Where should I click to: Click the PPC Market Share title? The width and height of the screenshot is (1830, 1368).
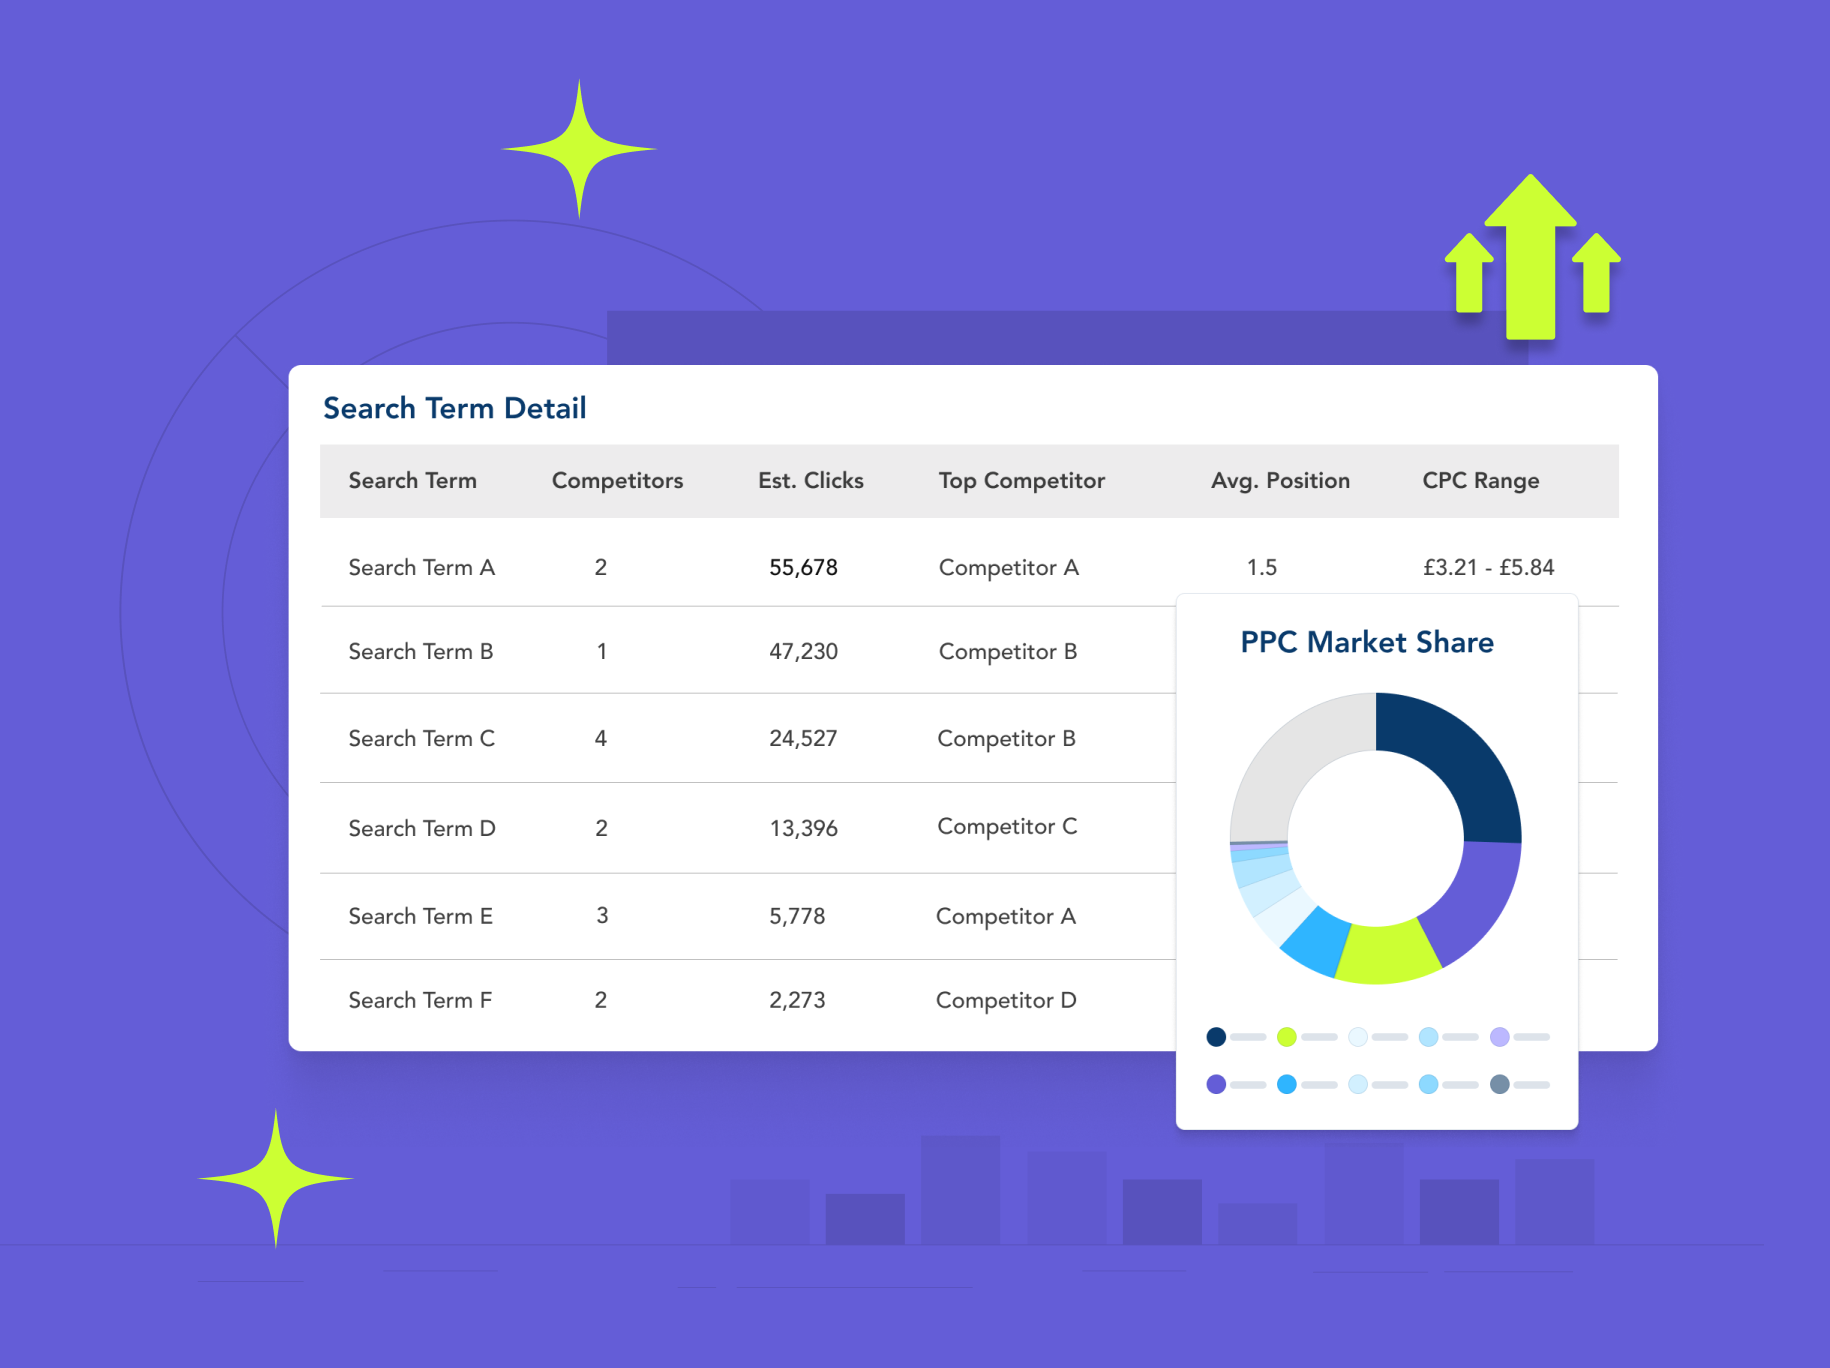pos(1366,642)
